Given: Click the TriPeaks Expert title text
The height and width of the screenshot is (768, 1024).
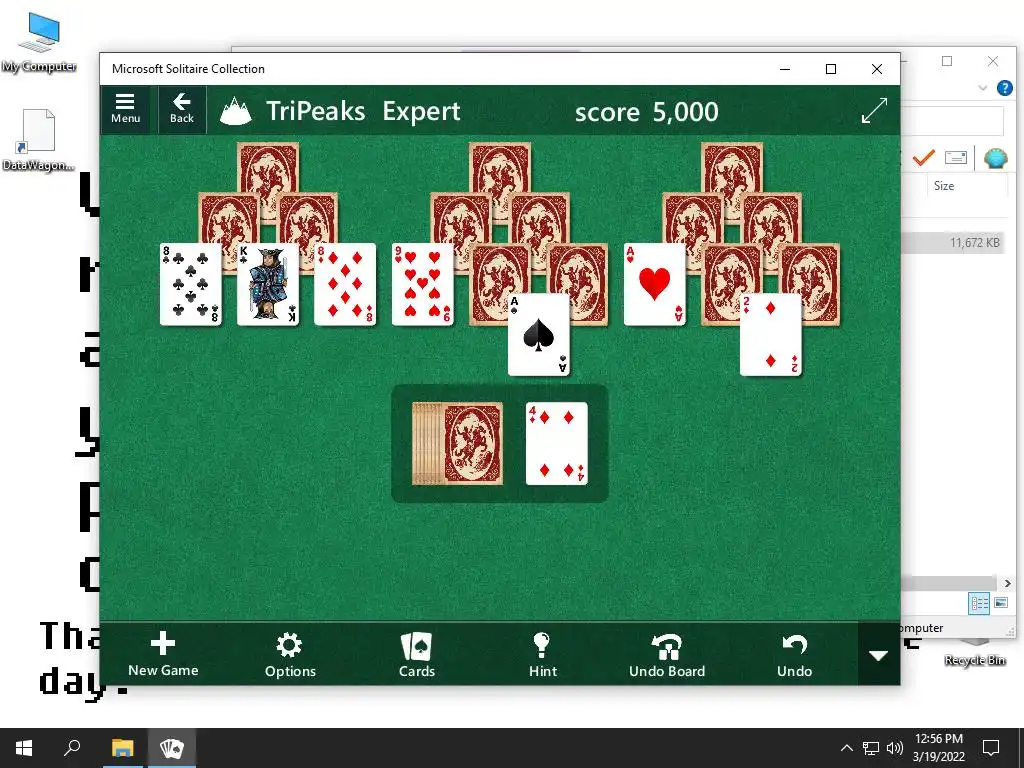Looking at the screenshot, I should pyautogui.click(x=363, y=111).
